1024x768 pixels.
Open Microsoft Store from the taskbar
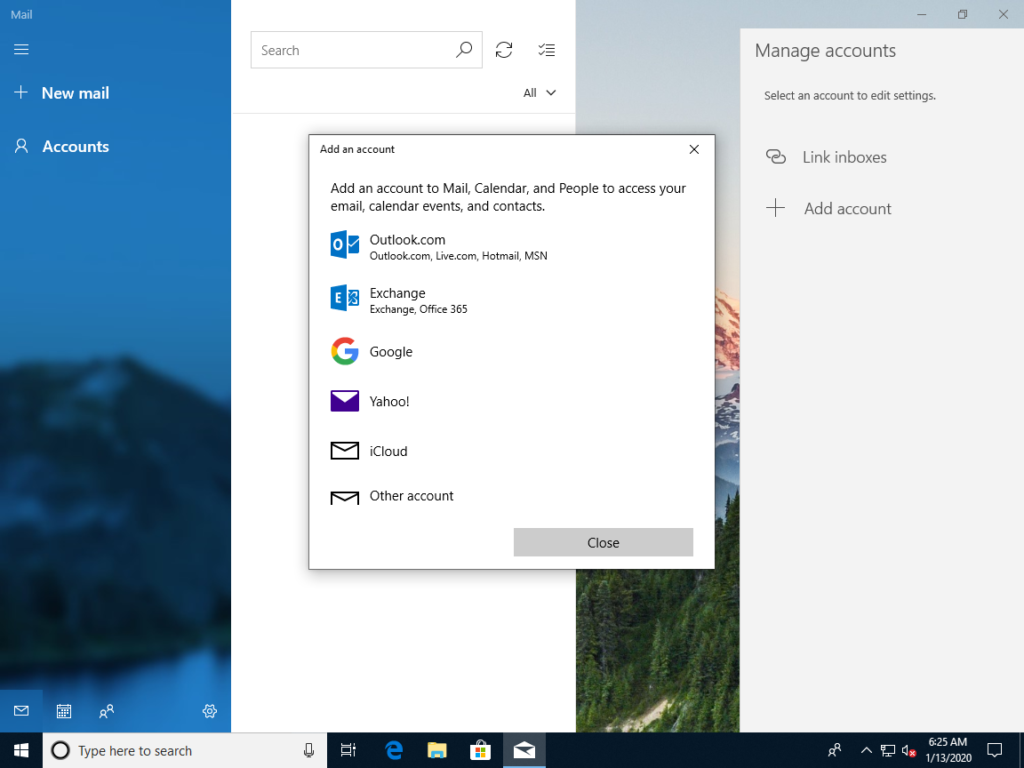(480, 750)
